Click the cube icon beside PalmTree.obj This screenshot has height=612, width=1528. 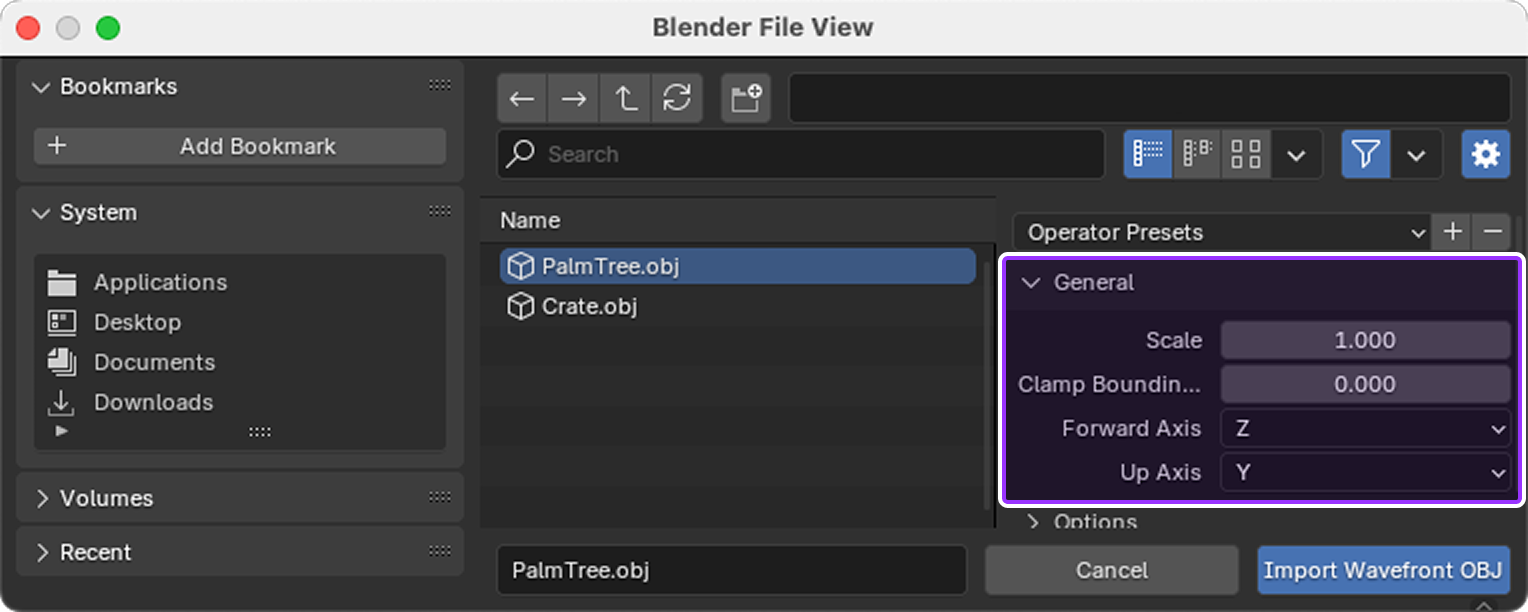(x=520, y=266)
